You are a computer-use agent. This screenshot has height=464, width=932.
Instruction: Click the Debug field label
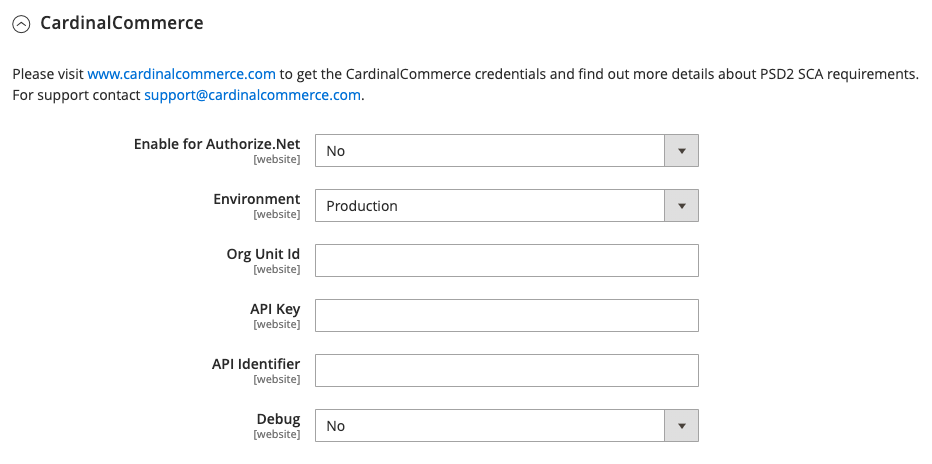pyautogui.click(x=278, y=419)
